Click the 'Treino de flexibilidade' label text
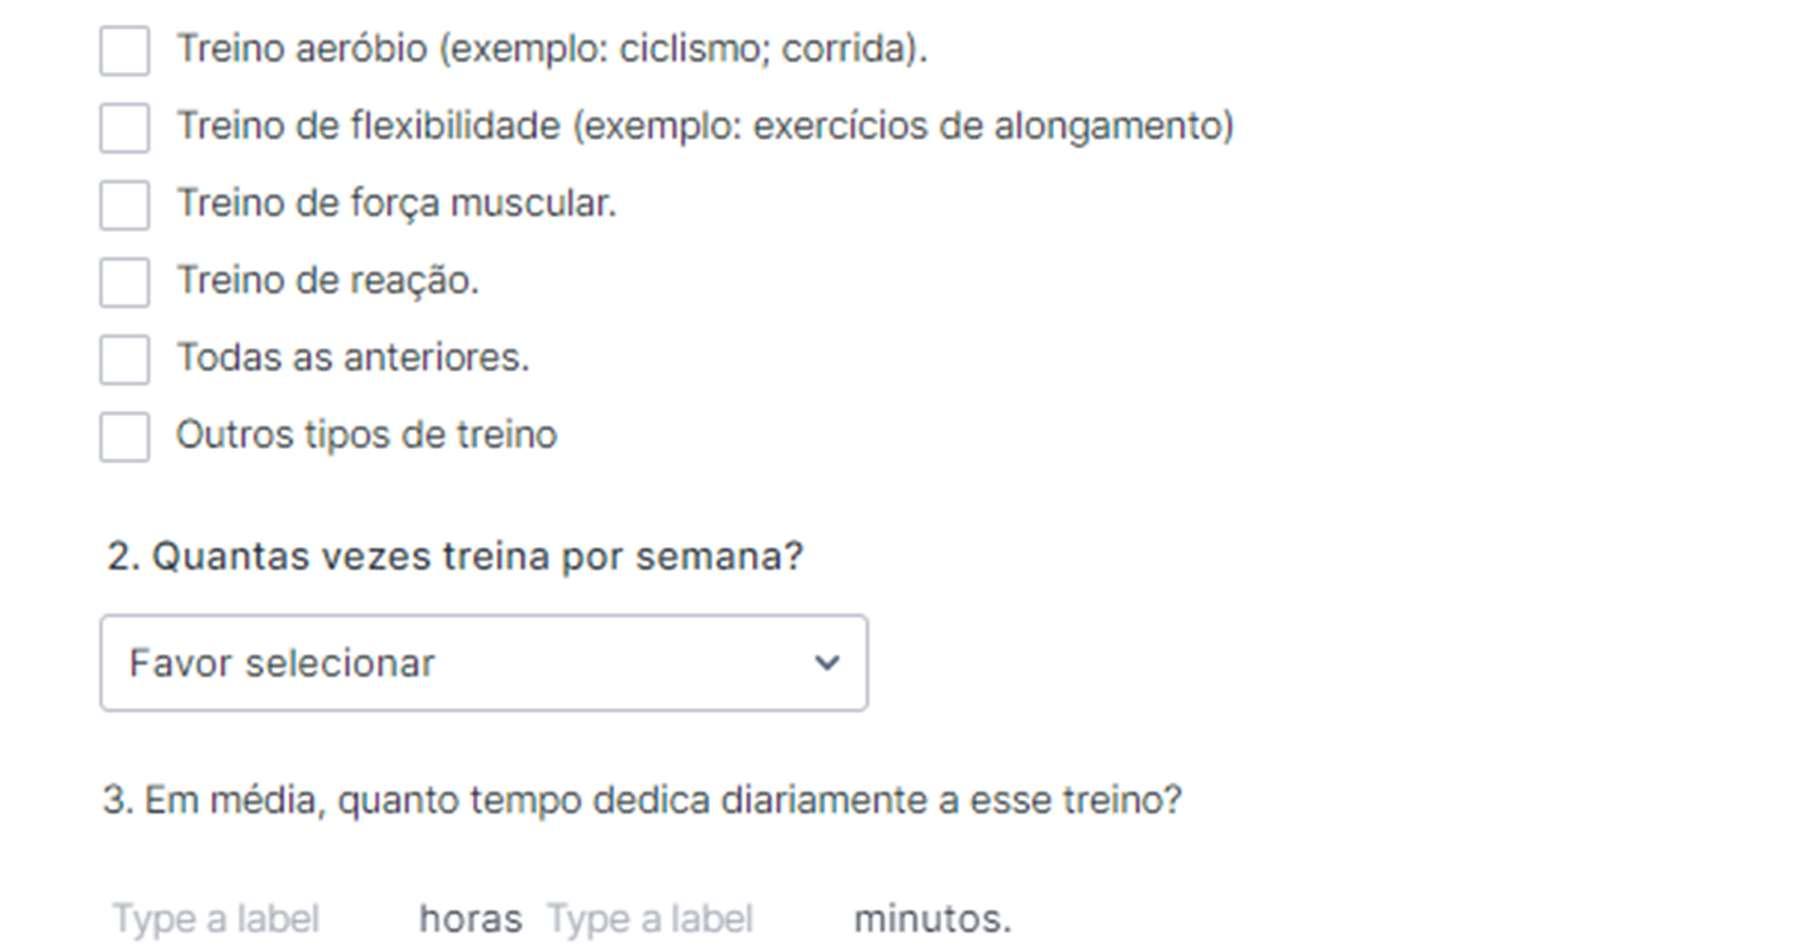 tap(705, 126)
